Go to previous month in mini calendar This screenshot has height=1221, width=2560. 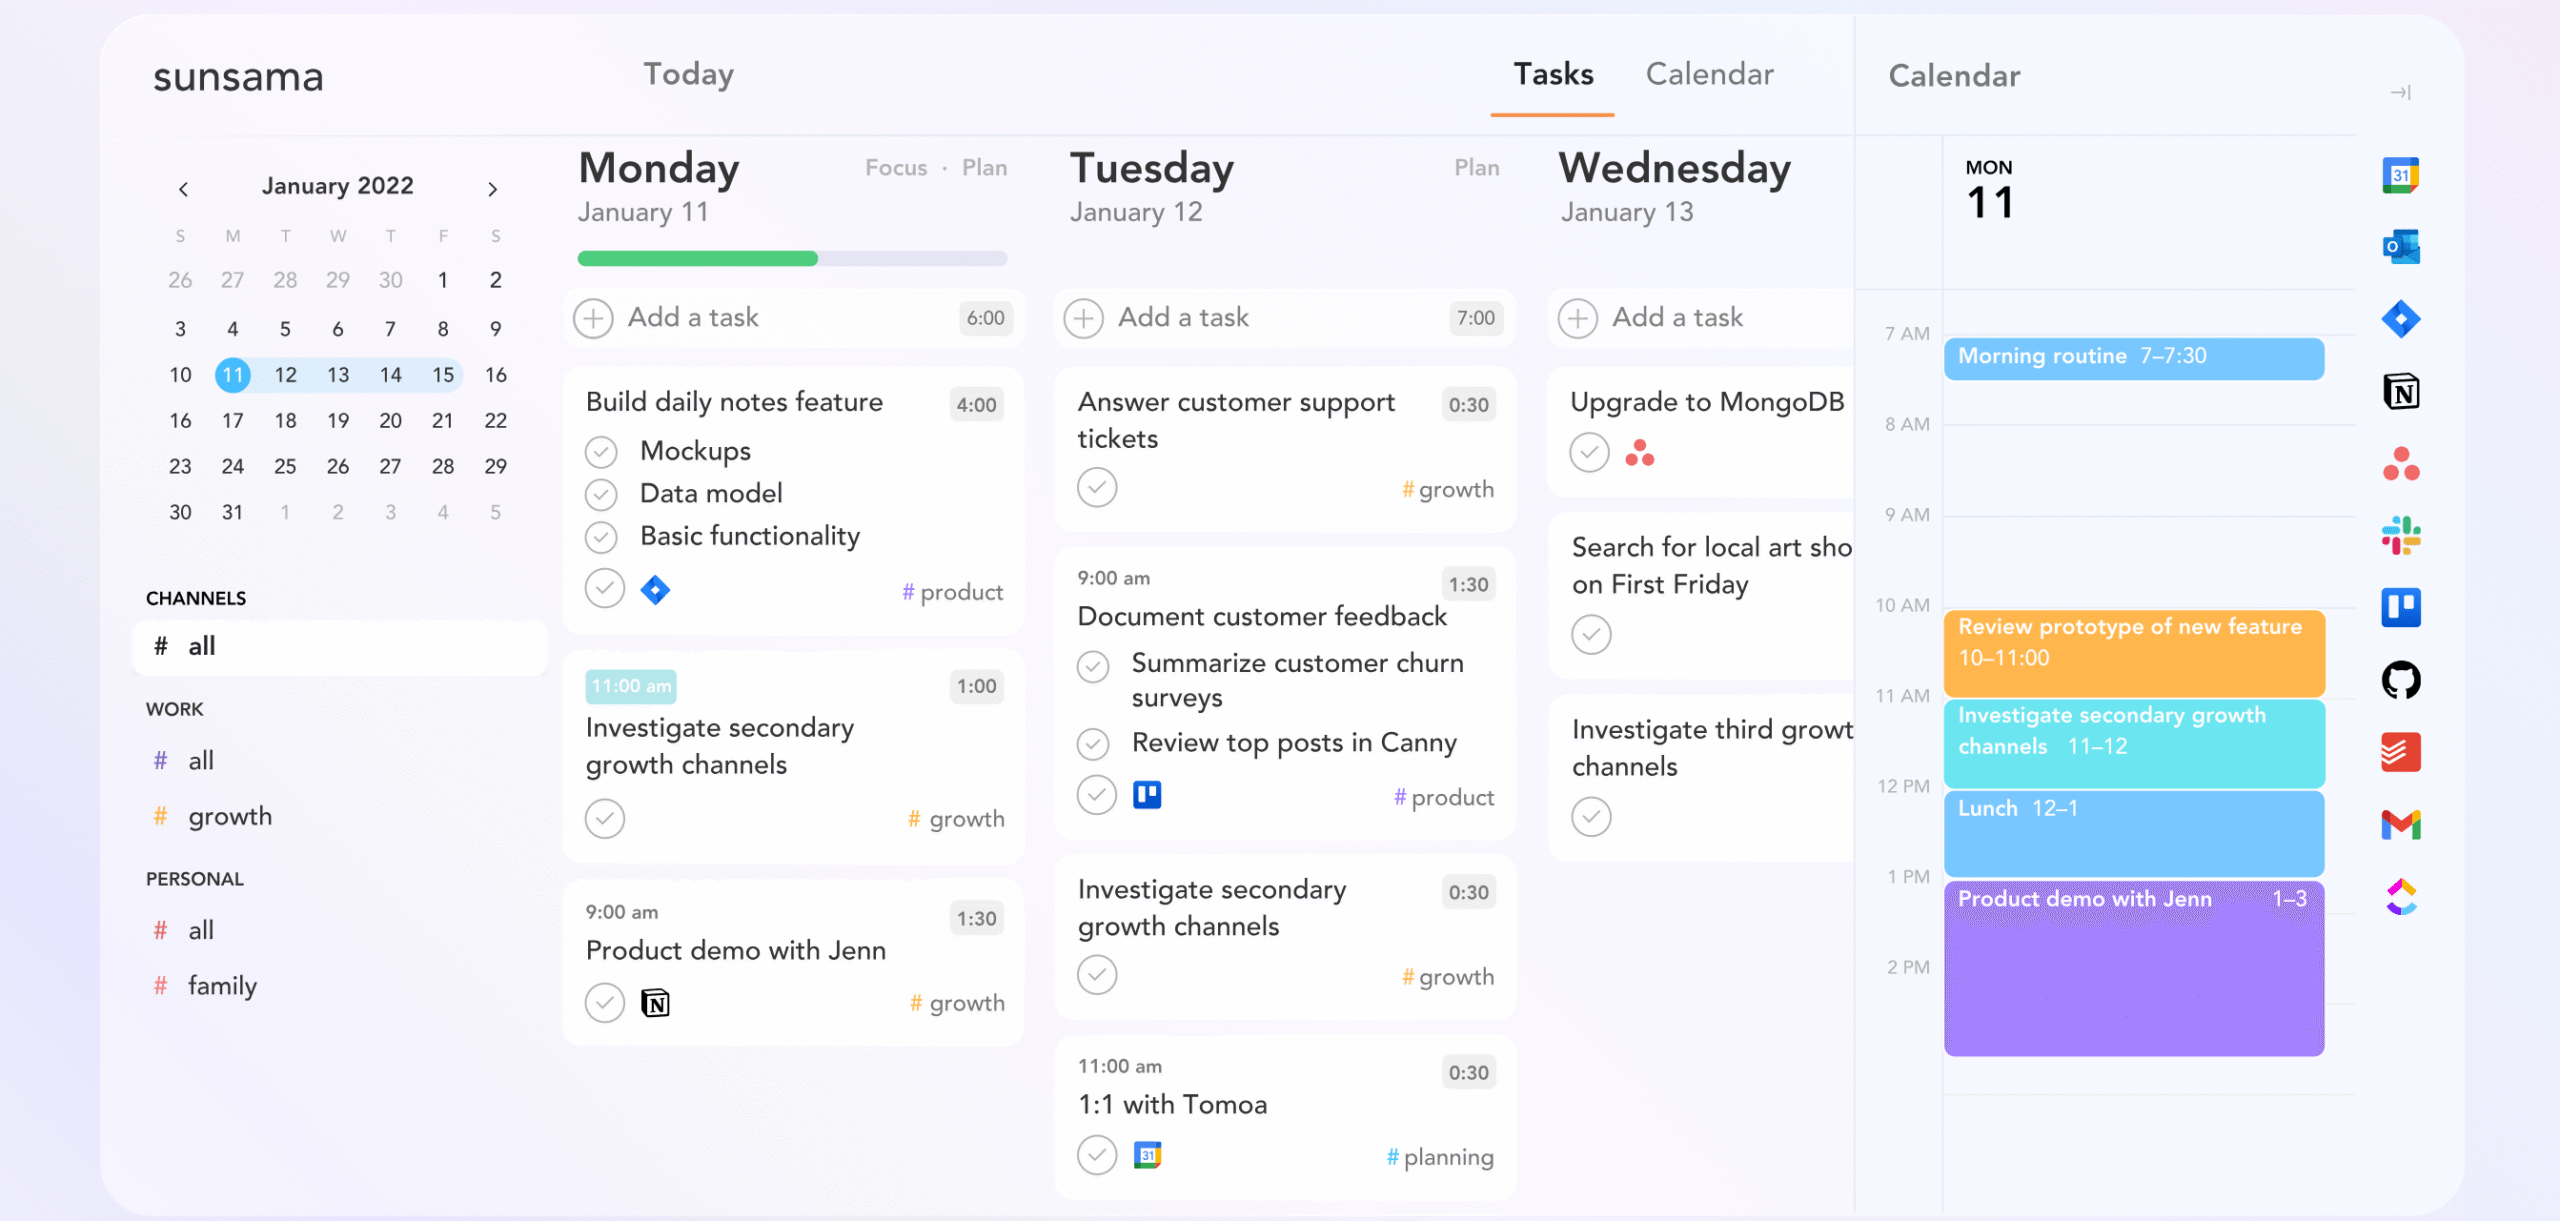tap(183, 189)
